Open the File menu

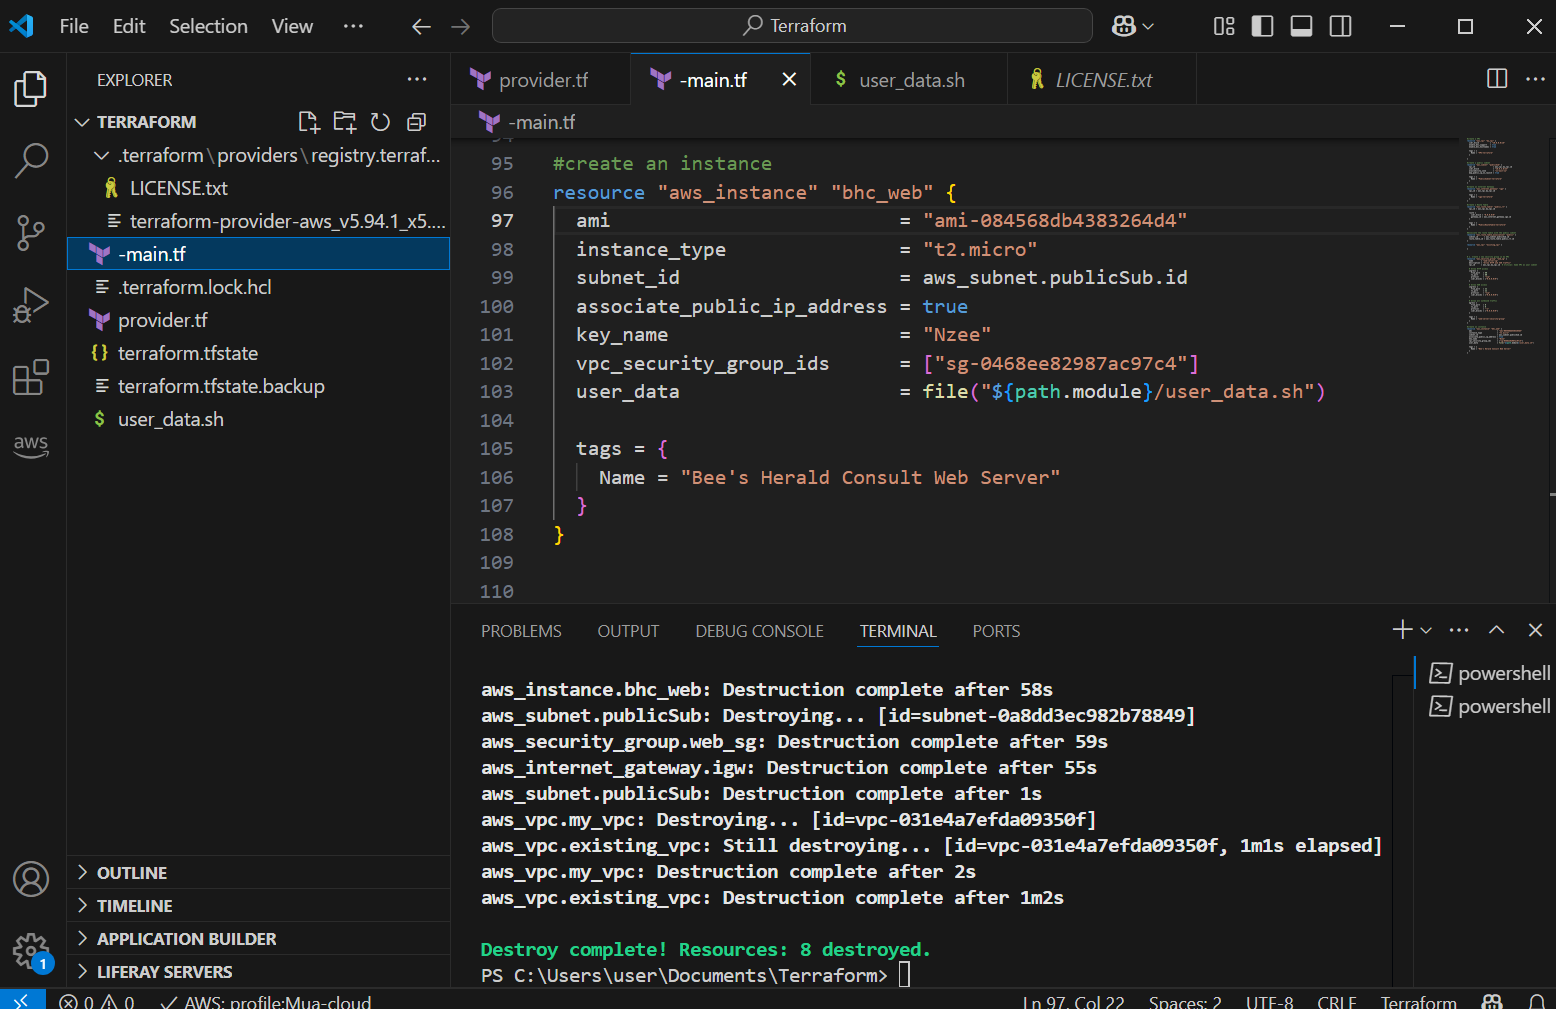point(74,26)
